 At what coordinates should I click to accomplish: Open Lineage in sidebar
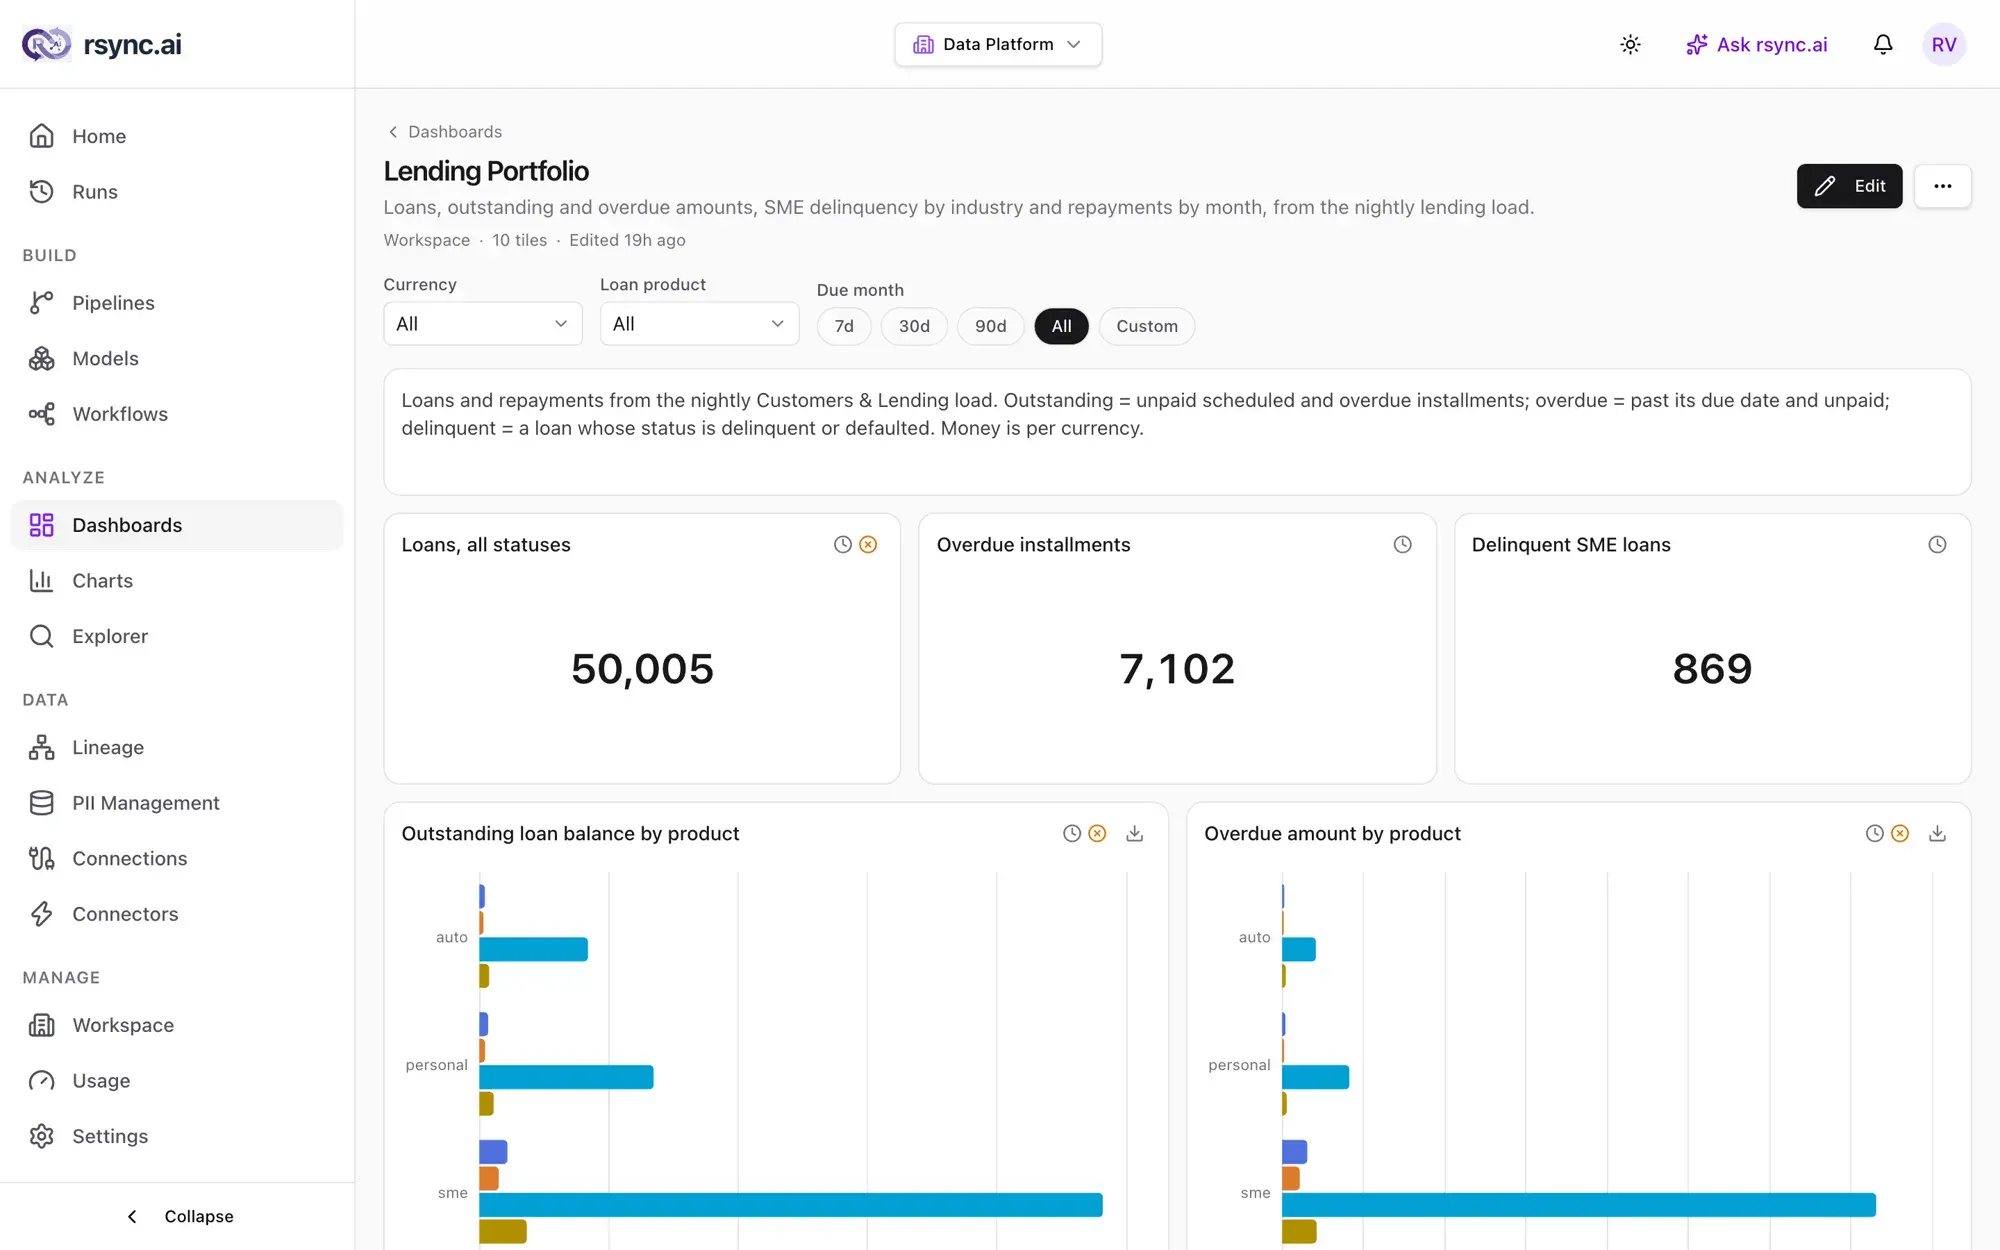click(x=177, y=747)
